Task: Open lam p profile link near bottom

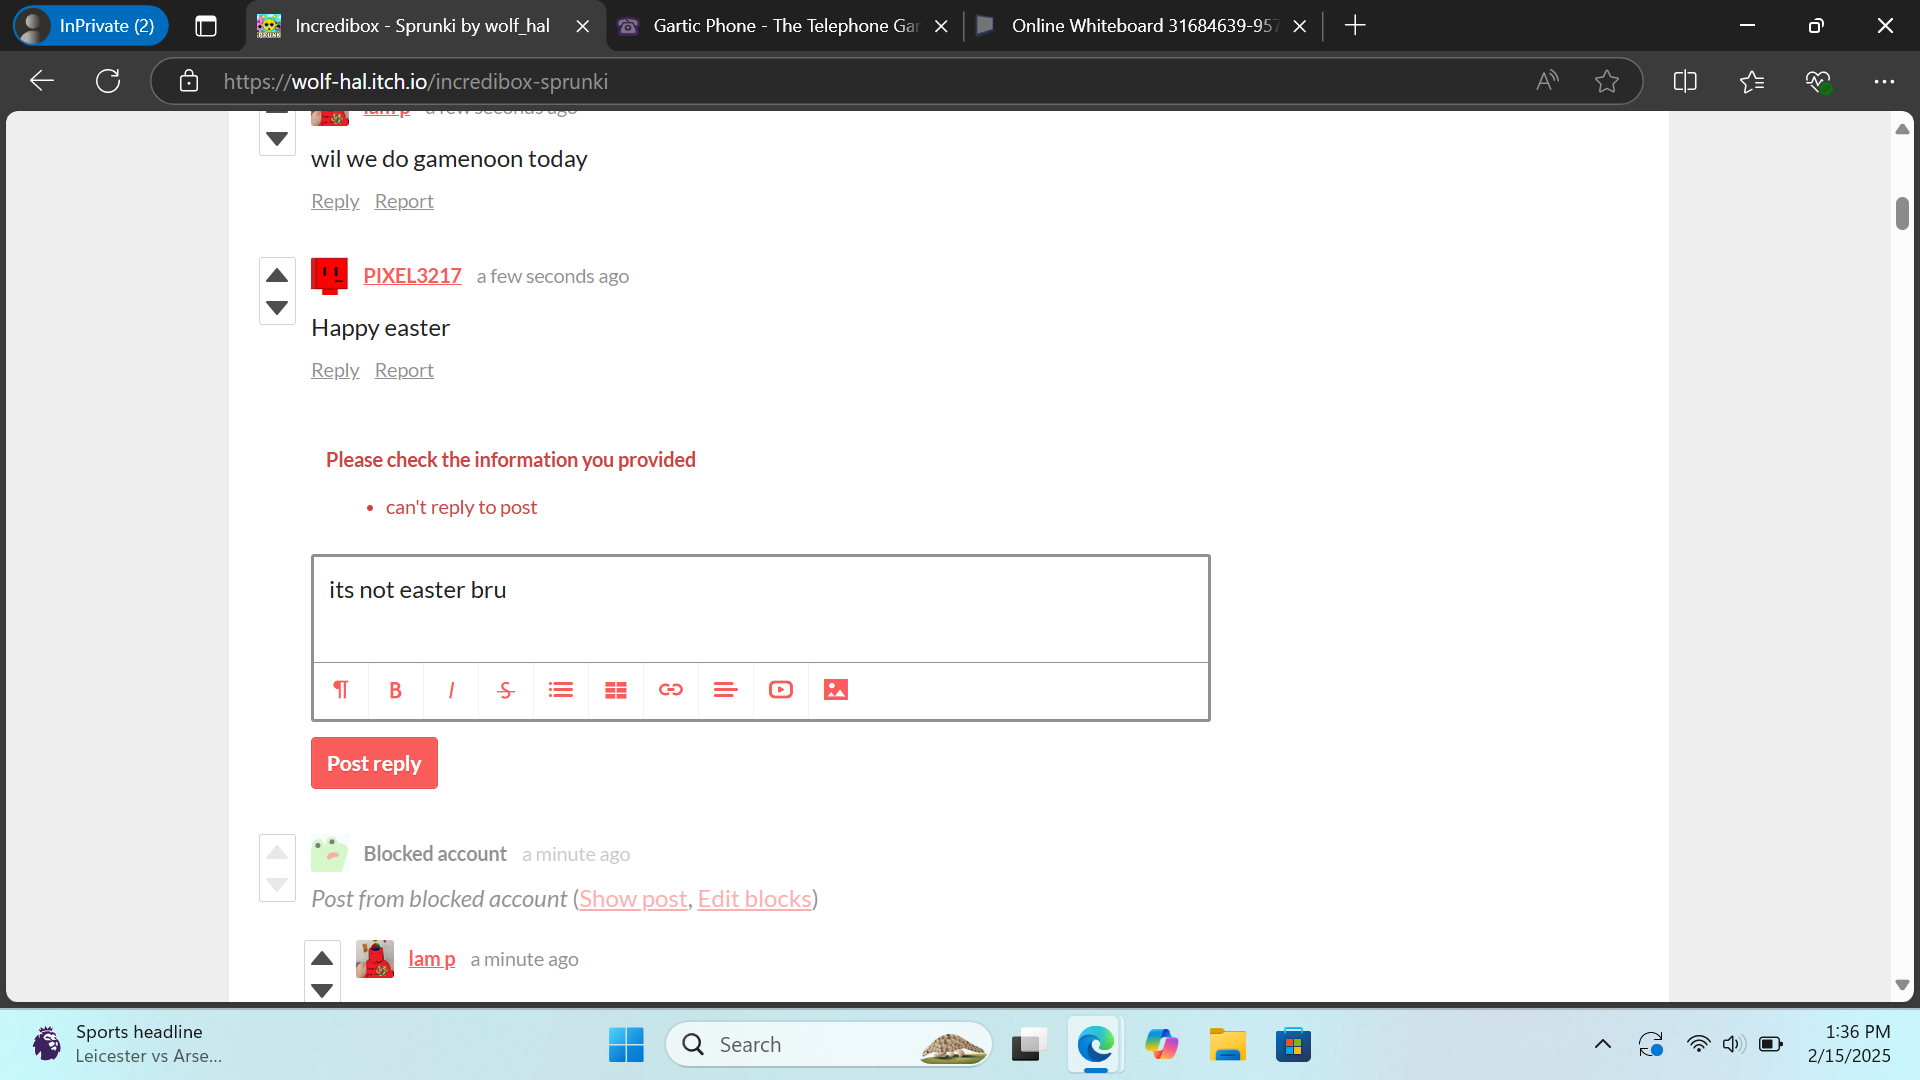Action: click(x=431, y=959)
